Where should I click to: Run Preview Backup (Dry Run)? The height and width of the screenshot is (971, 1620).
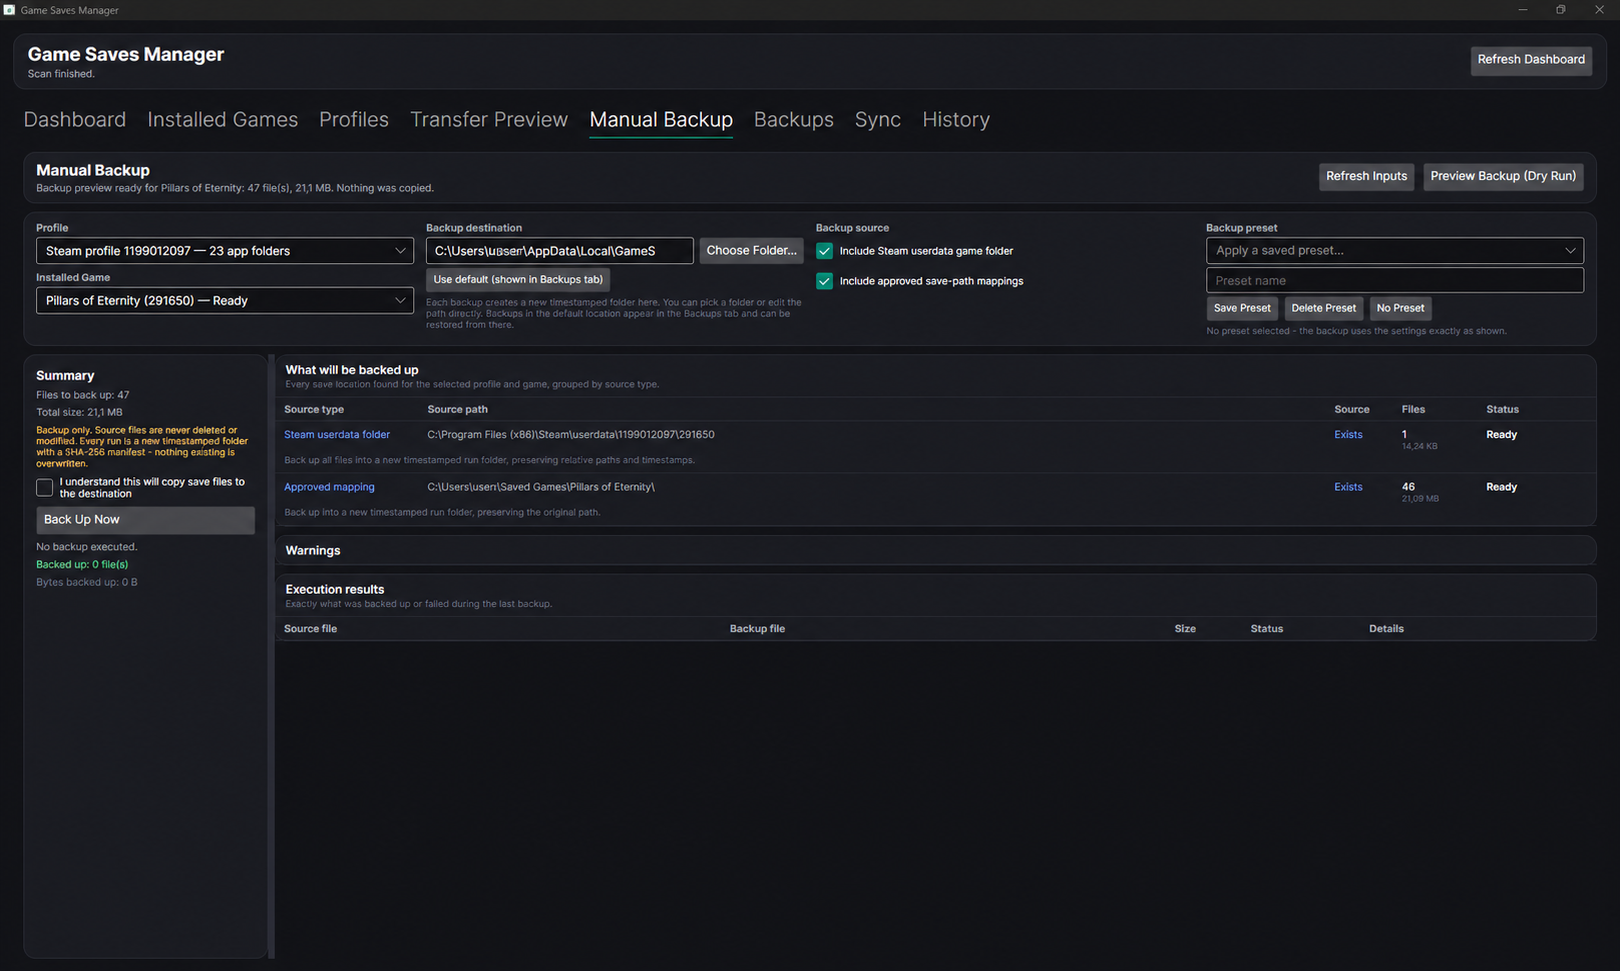point(1503,176)
